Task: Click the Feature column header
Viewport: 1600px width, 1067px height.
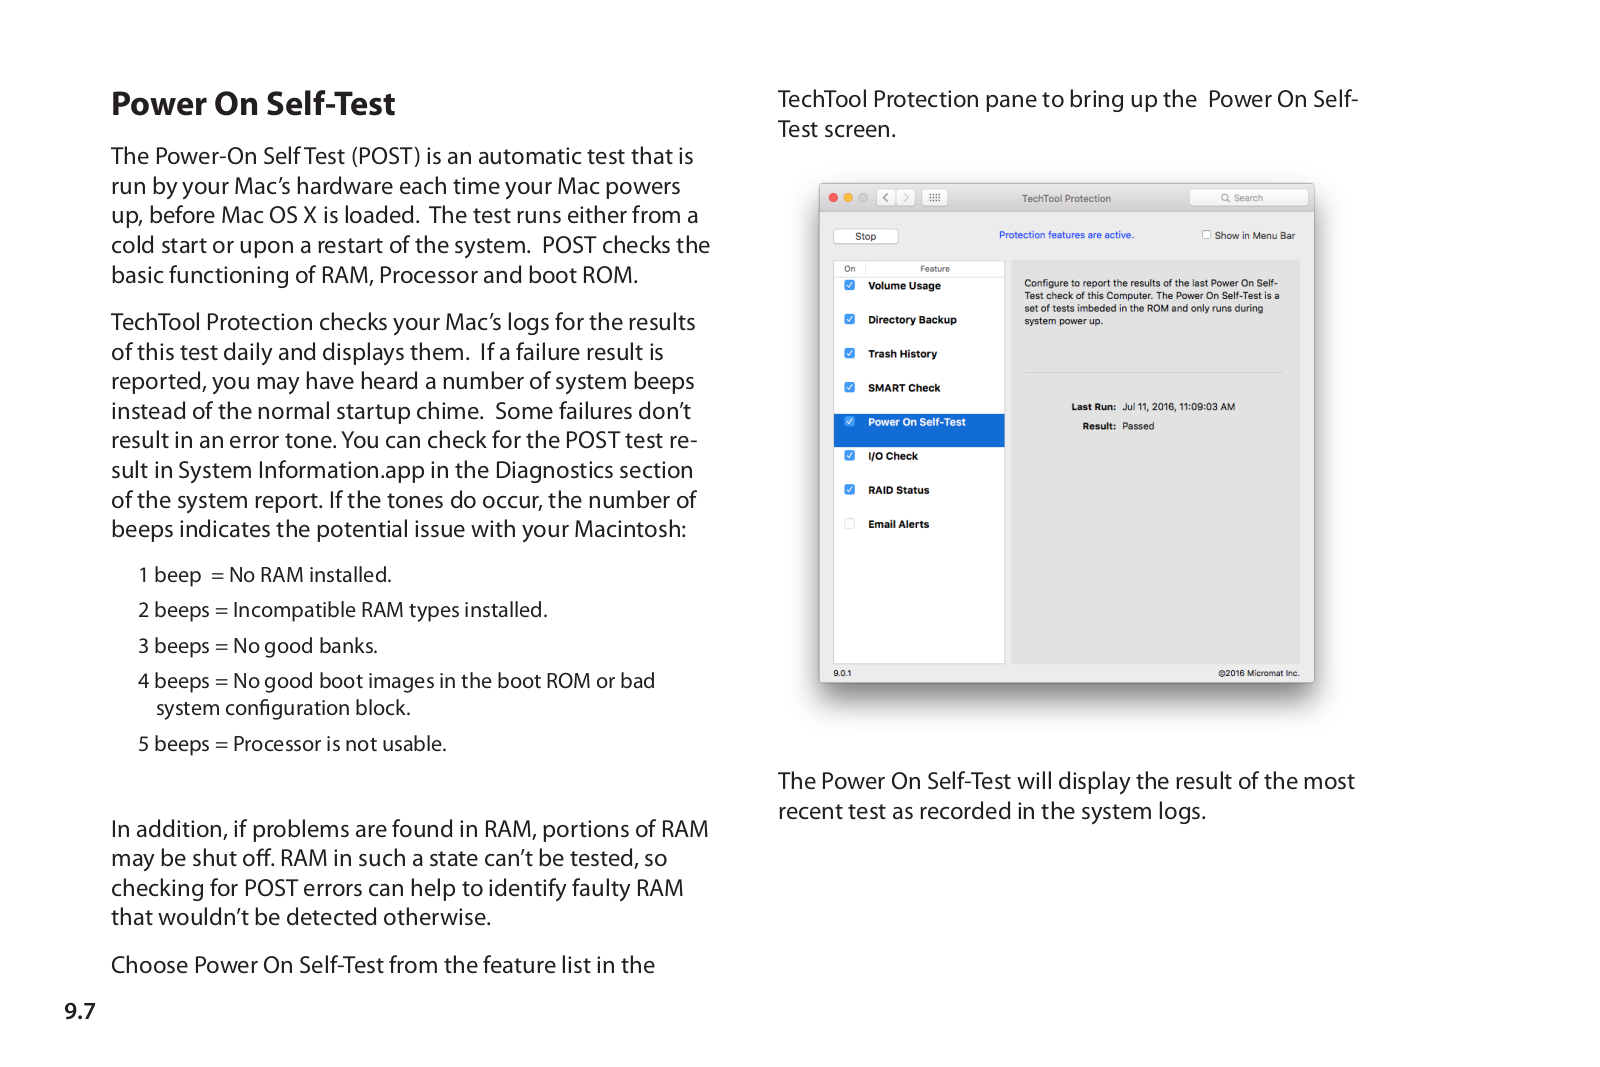Action: [x=935, y=269]
